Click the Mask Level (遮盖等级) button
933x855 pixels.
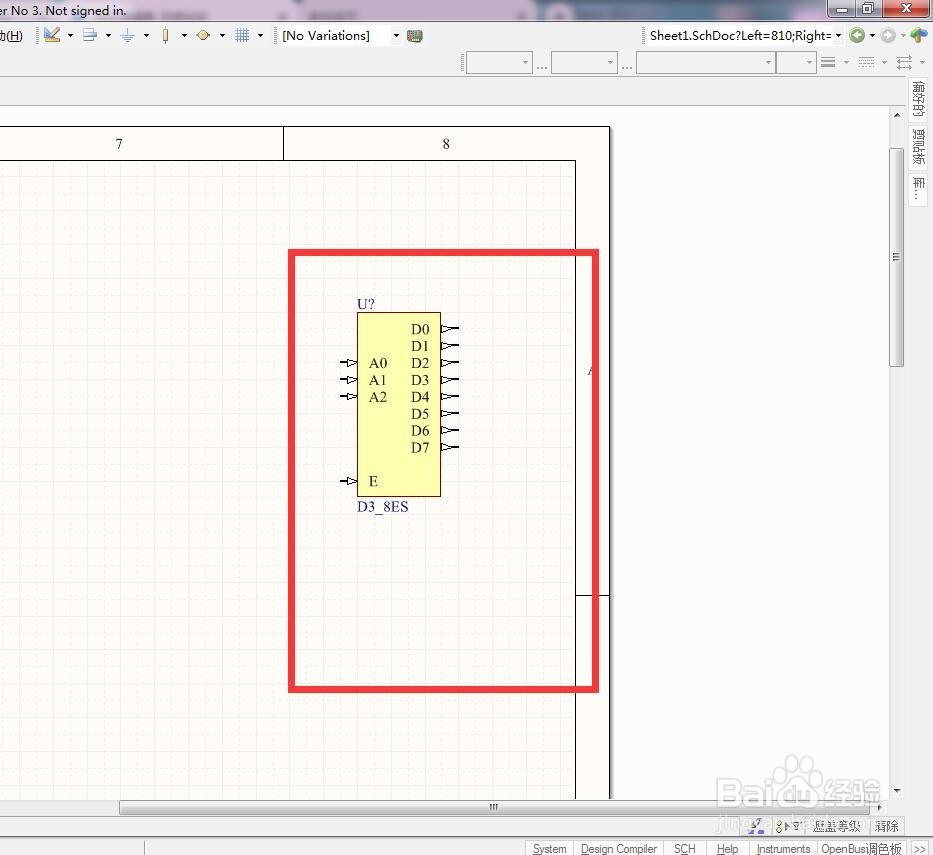click(x=837, y=826)
